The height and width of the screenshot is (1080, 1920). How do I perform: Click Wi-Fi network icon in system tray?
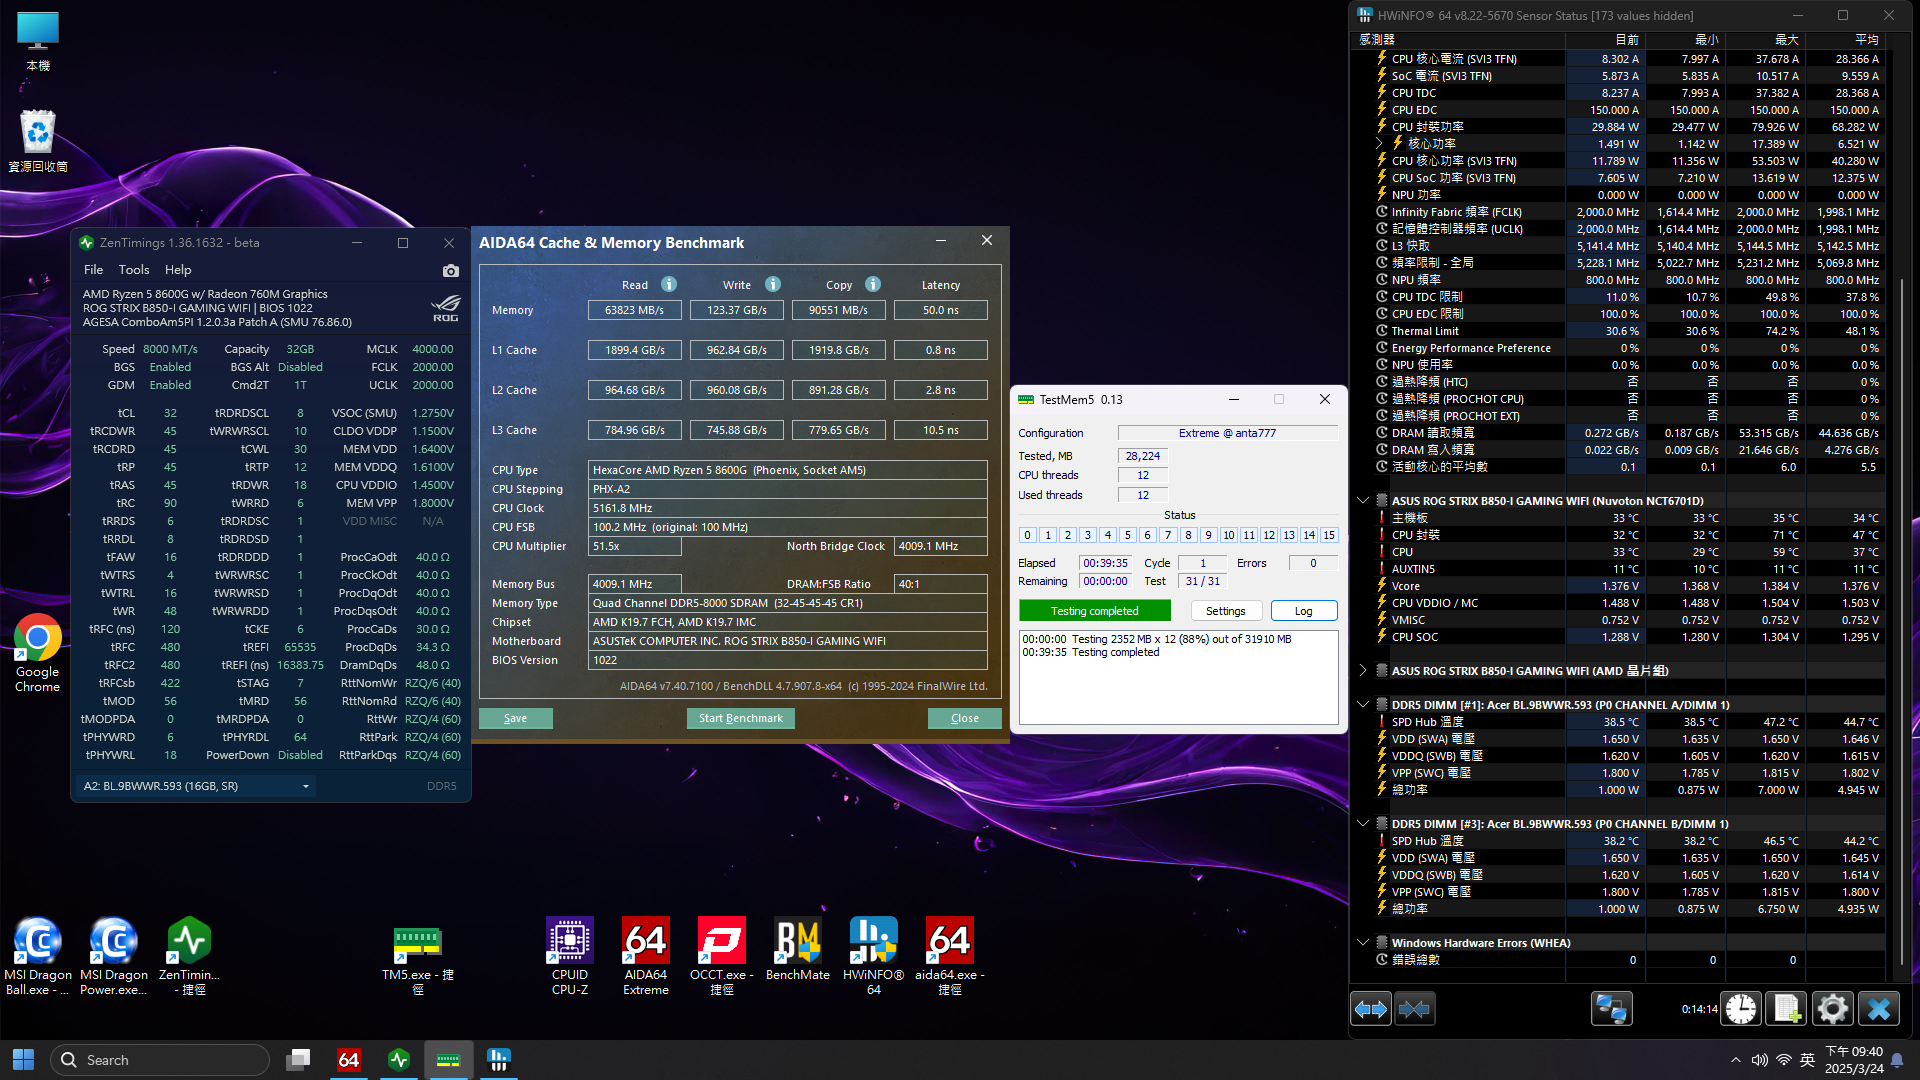pyautogui.click(x=1783, y=1060)
